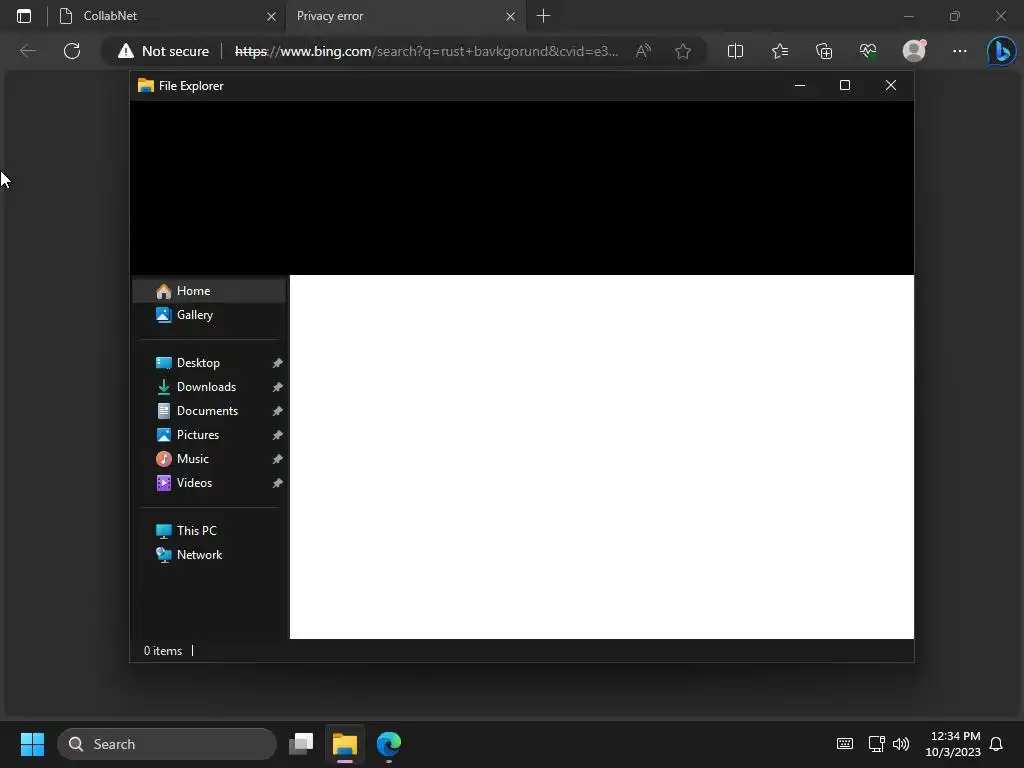Open Task View on taskbar
Viewport: 1024px width, 768px height.
(x=302, y=744)
